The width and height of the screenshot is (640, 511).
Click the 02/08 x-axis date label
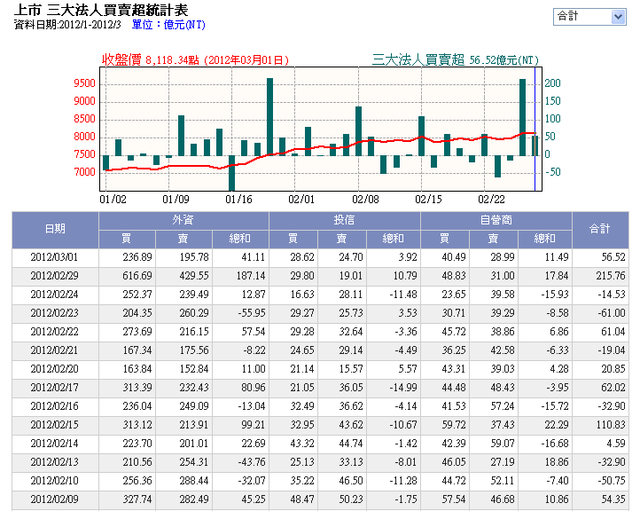click(x=365, y=199)
